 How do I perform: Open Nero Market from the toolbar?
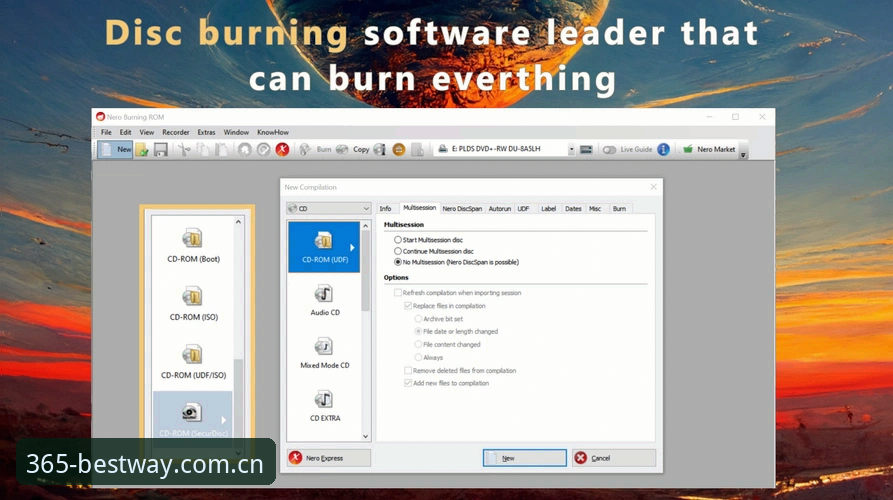pyautogui.click(x=709, y=149)
